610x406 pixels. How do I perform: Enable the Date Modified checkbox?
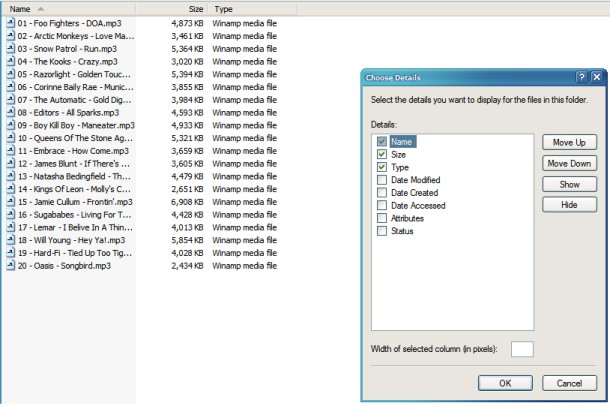click(x=382, y=180)
